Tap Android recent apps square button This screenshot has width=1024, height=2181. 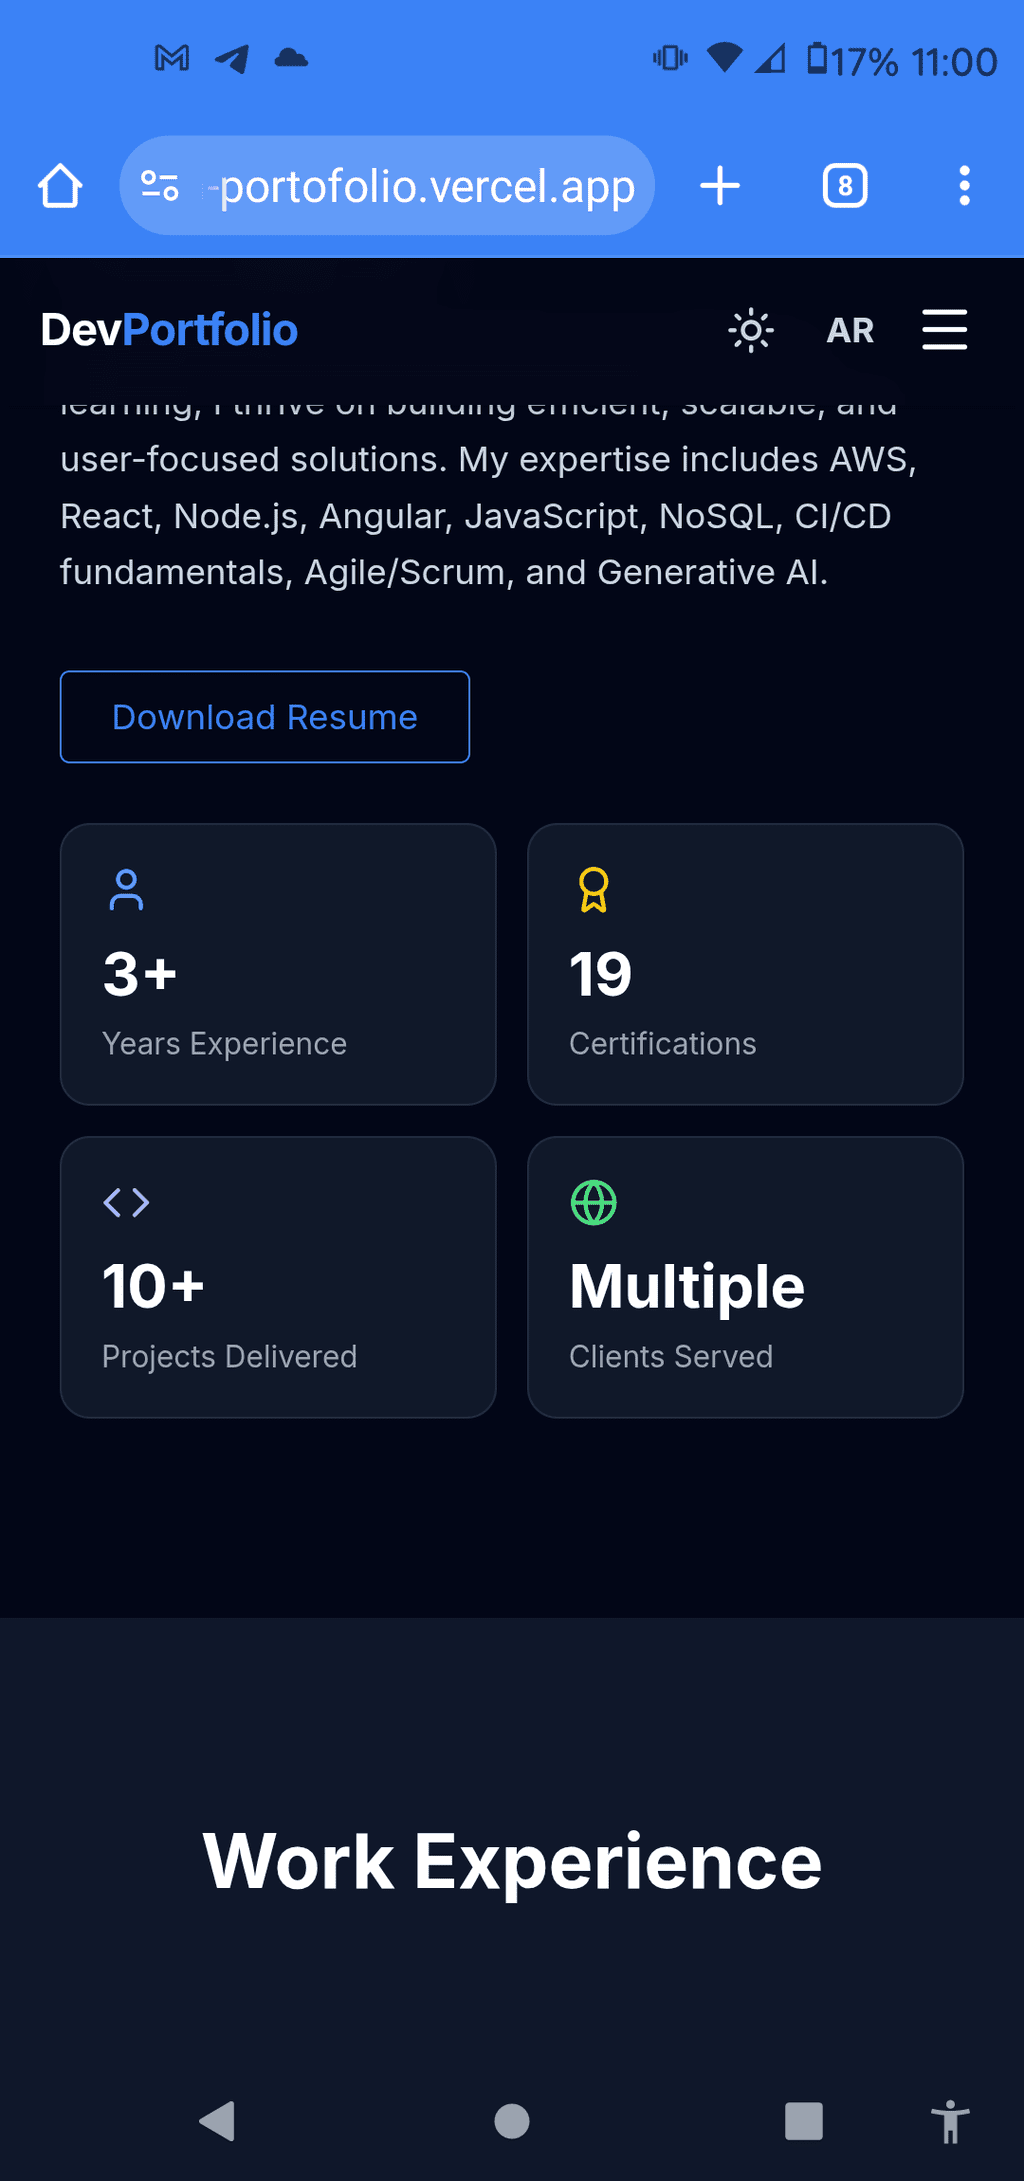coord(803,2120)
